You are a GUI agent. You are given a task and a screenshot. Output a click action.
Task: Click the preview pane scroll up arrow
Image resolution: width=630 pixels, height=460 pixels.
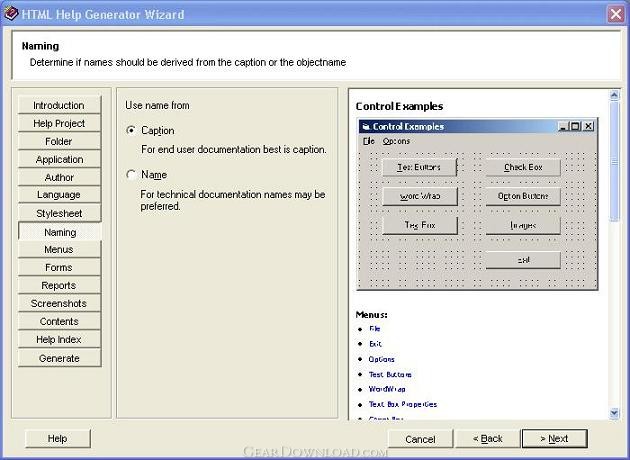pos(614,95)
